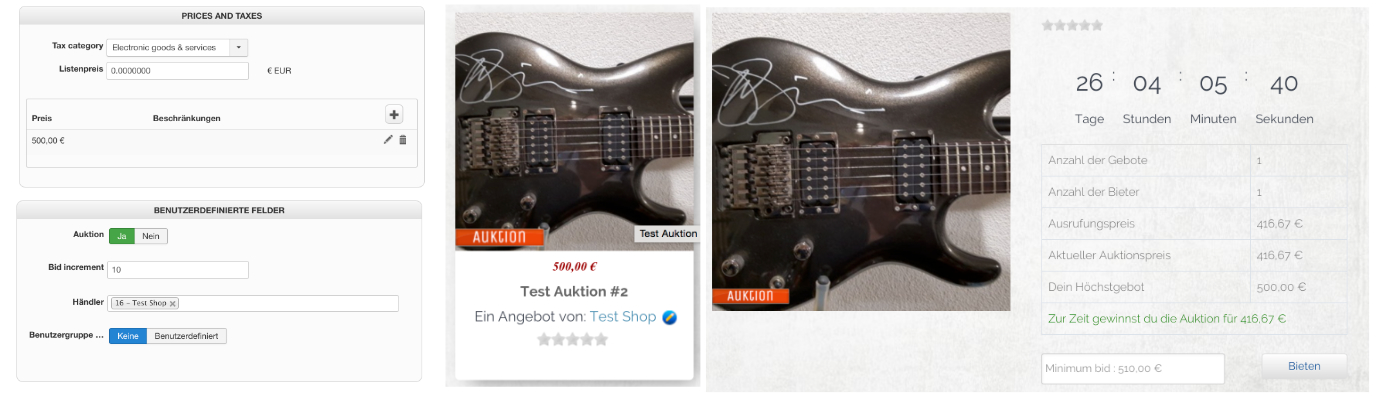Select Benutzerdefiniert for Benutzergruppe
1400x400 pixels.
click(x=187, y=336)
